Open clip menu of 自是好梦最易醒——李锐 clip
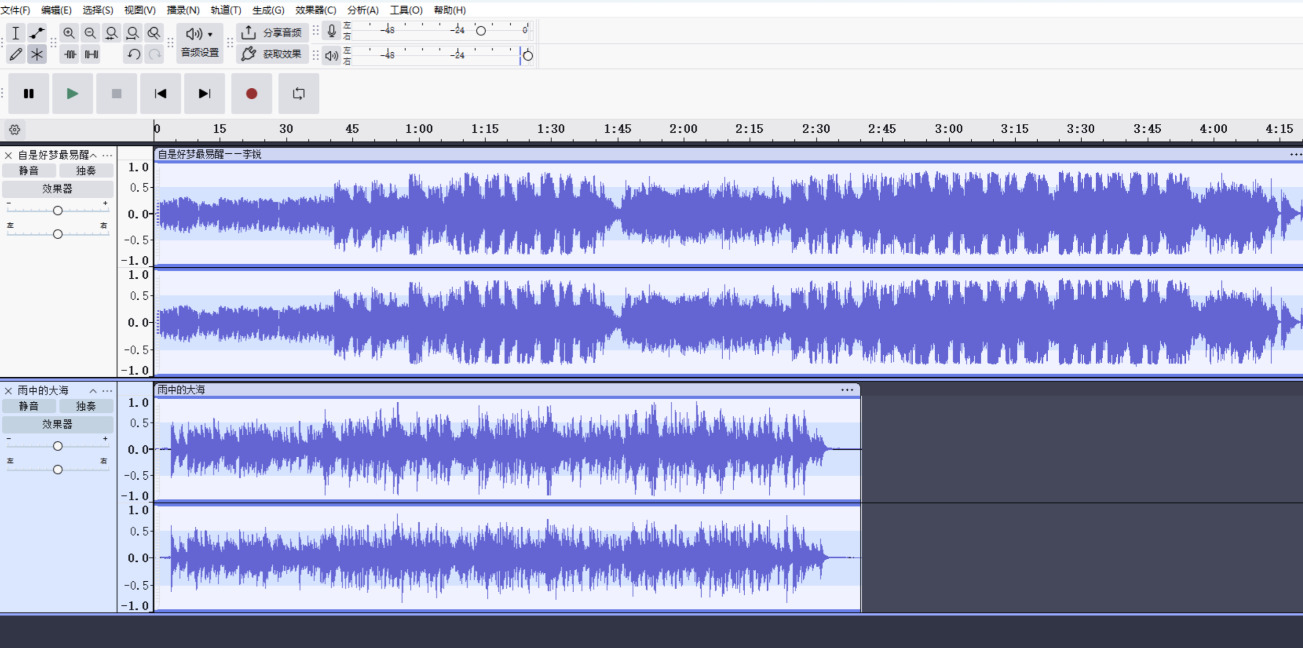1303x648 pixels. point(1295,154)
